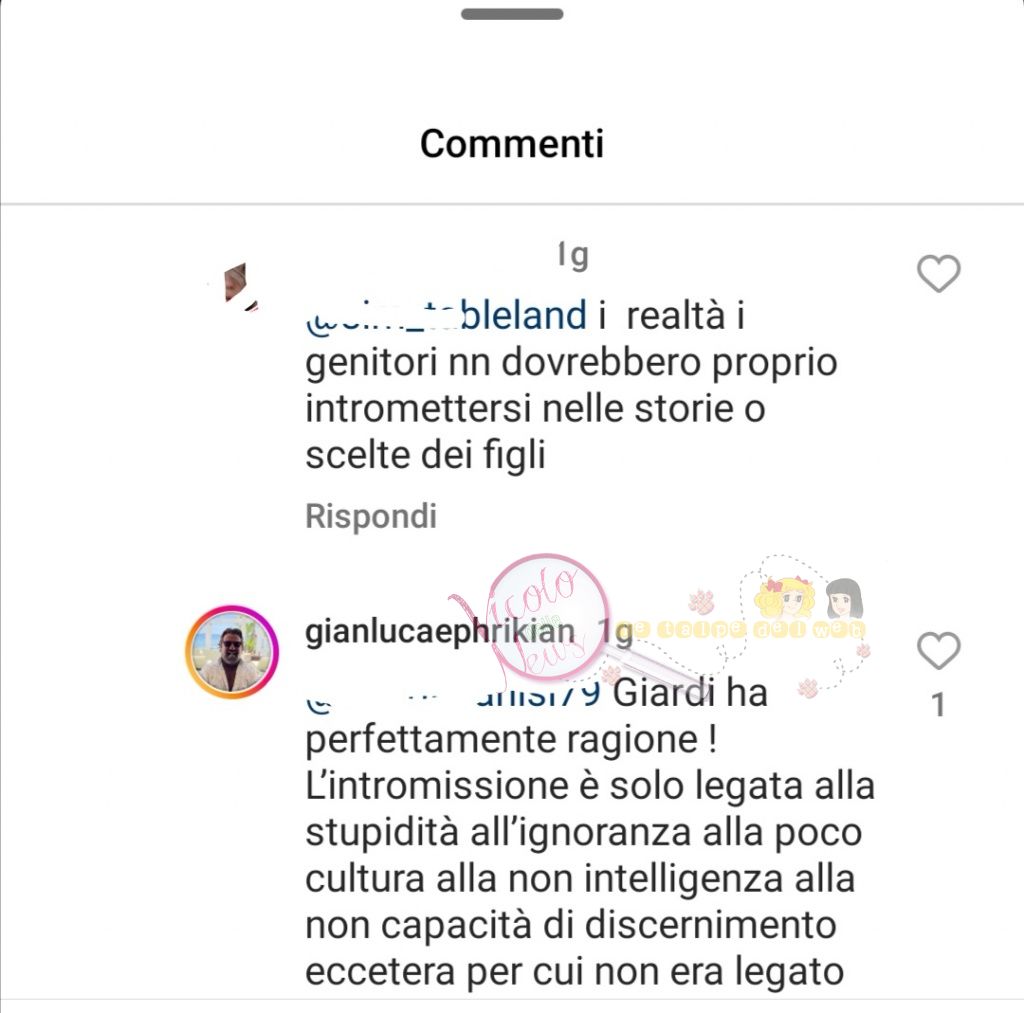This screenshot has height=1013, width=1024.
Task: Click the dark-haired cartoon girl watermark
Action: (x=844, y=598)
